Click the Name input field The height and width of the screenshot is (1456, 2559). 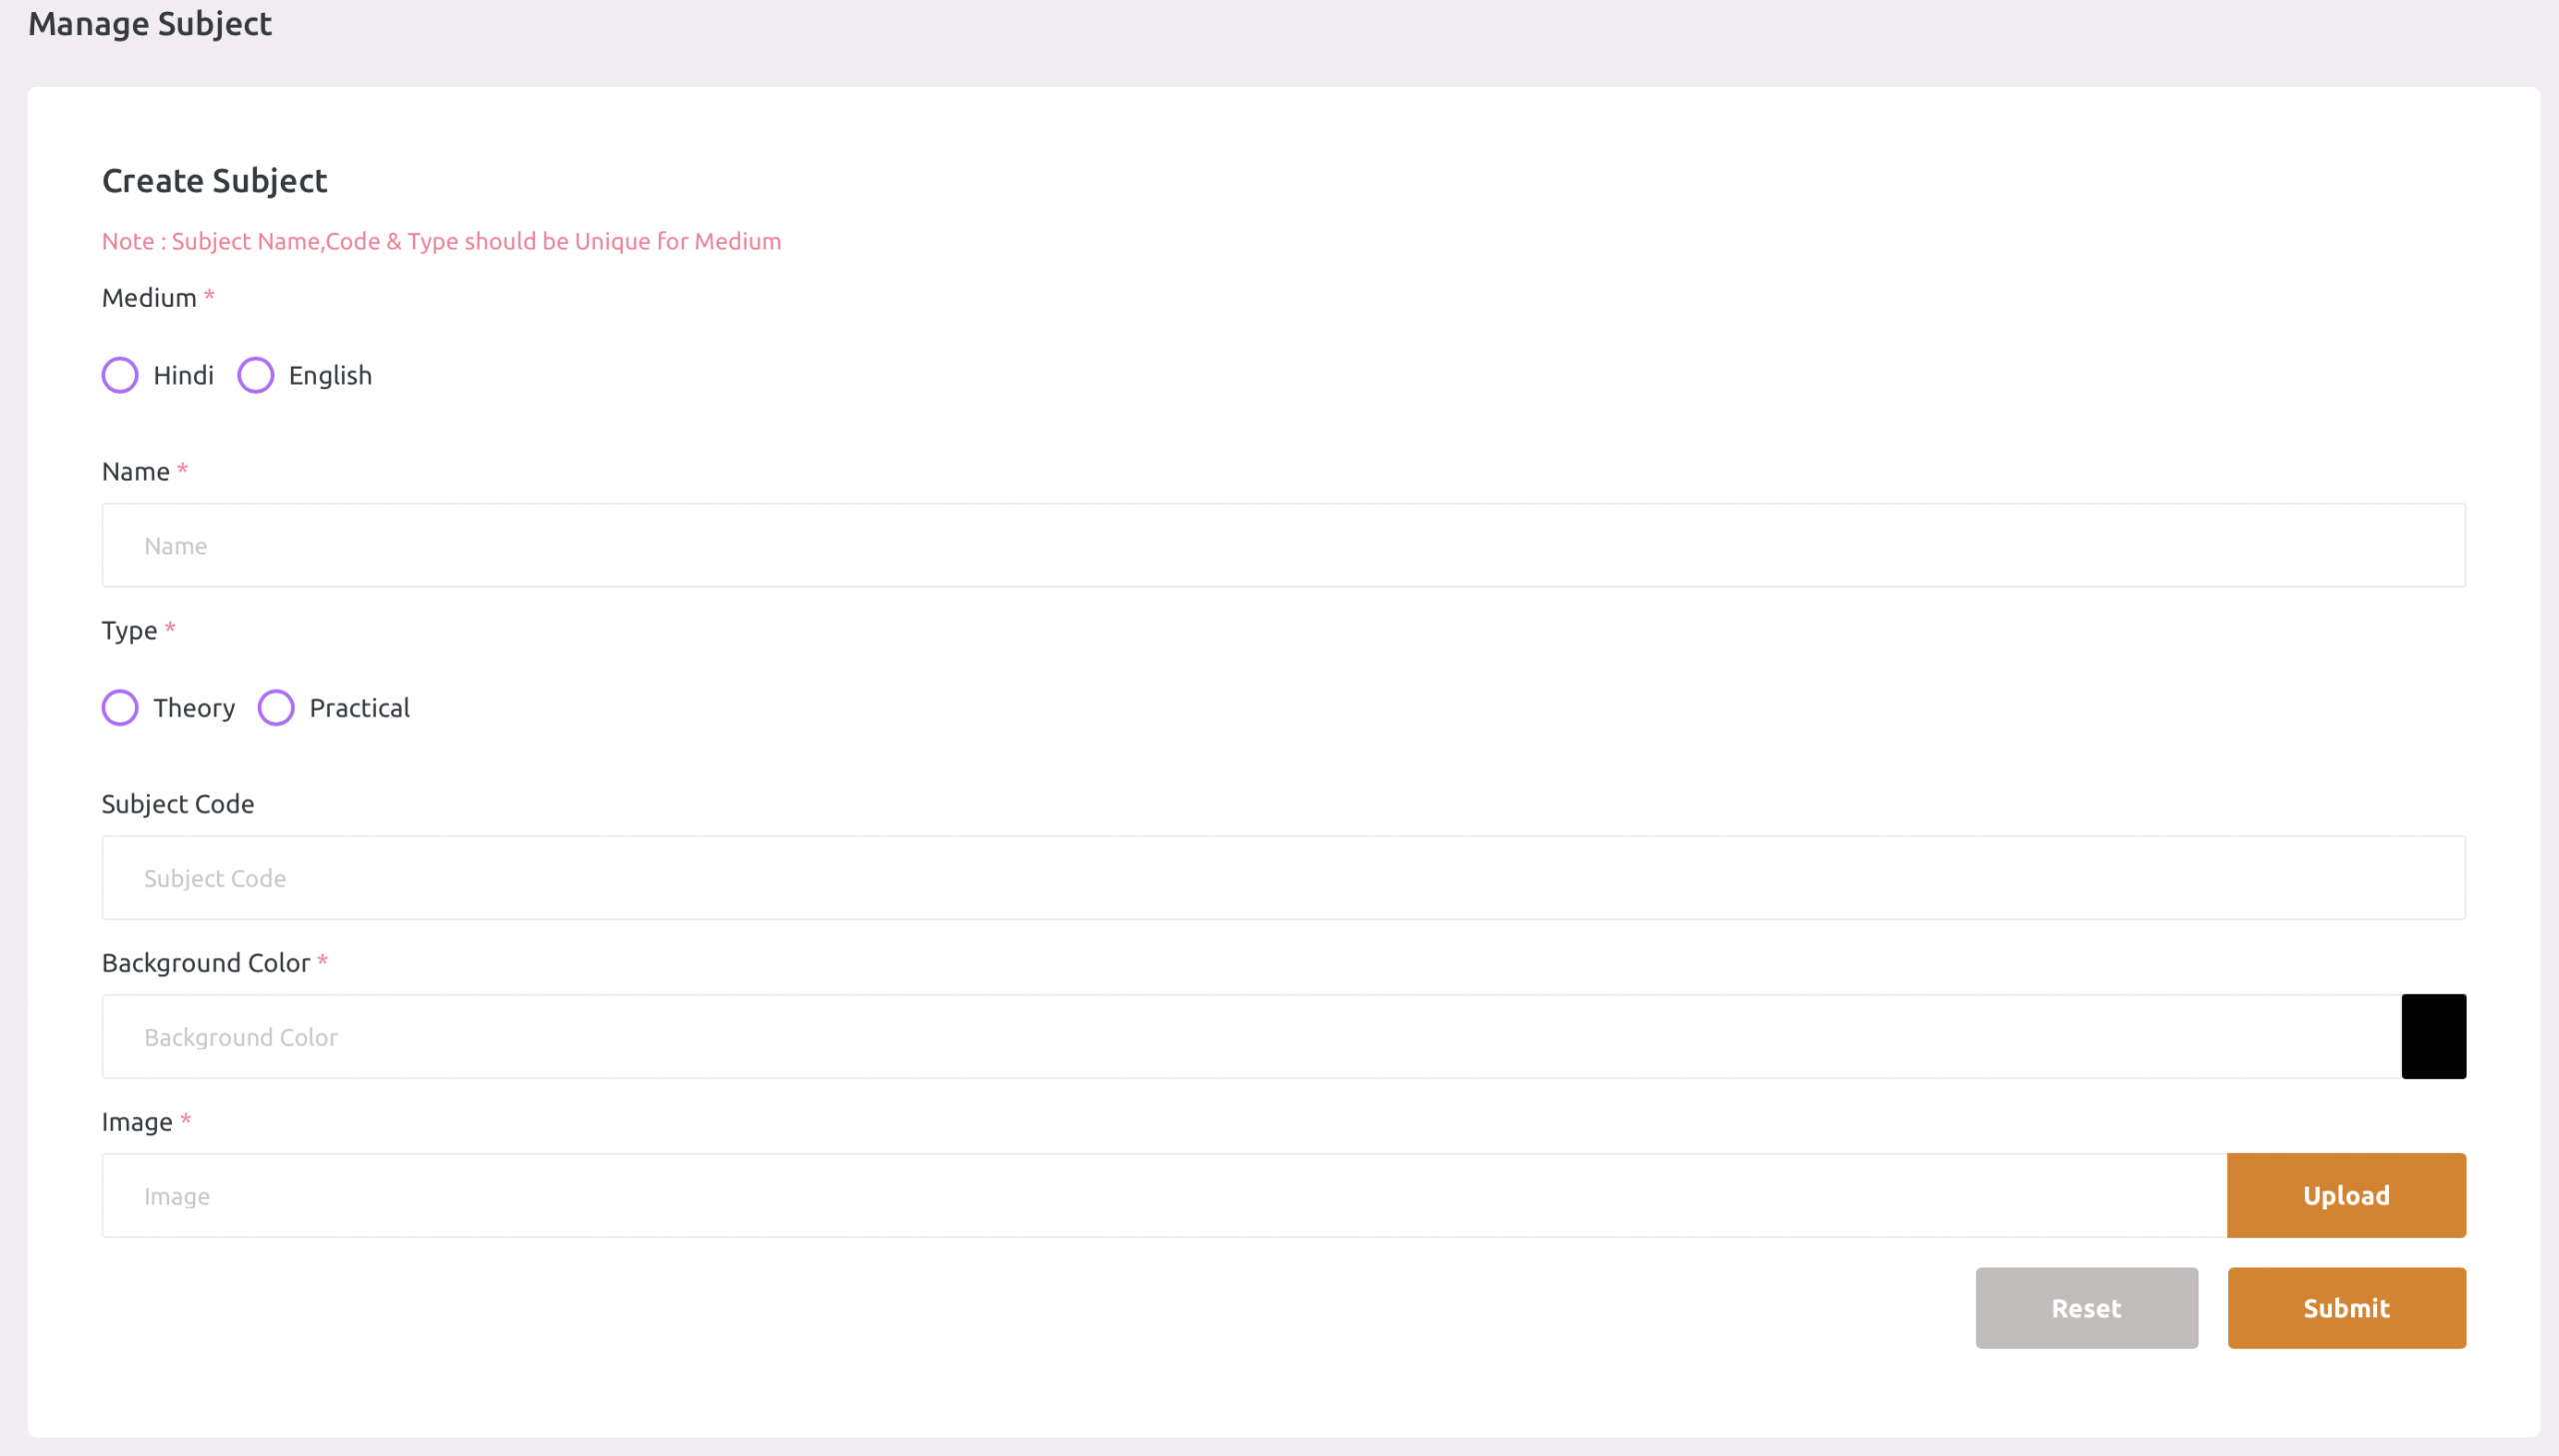pyautogui.click(x=1283, y=545)
